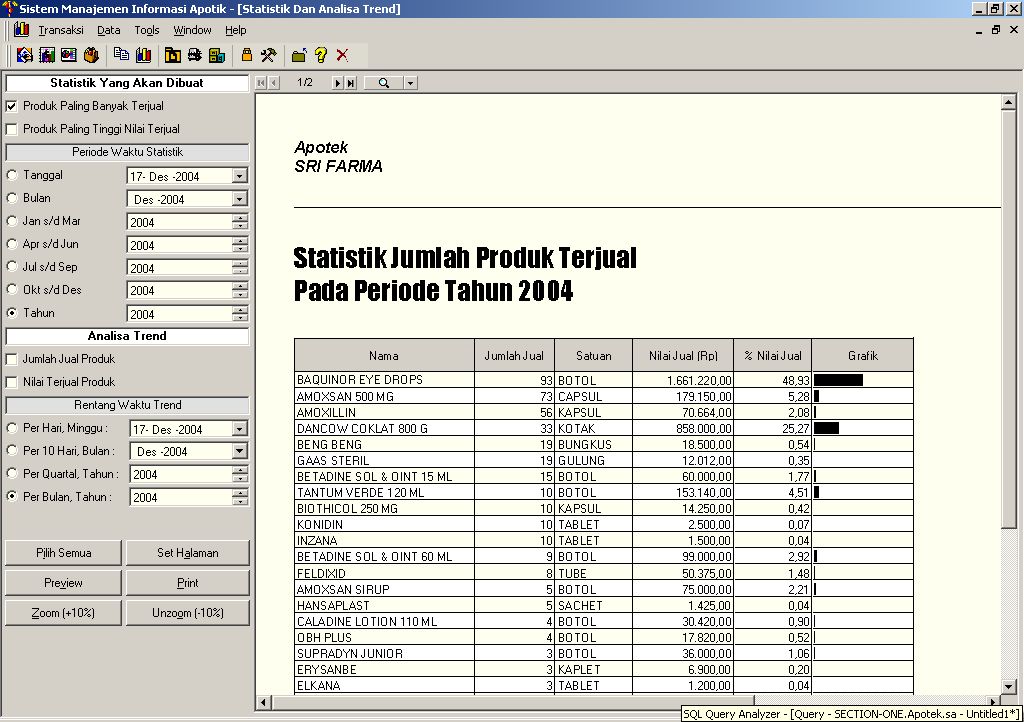Open the hammer and wrench tools icon
The image size is (1024, 722).
point(268,55)
